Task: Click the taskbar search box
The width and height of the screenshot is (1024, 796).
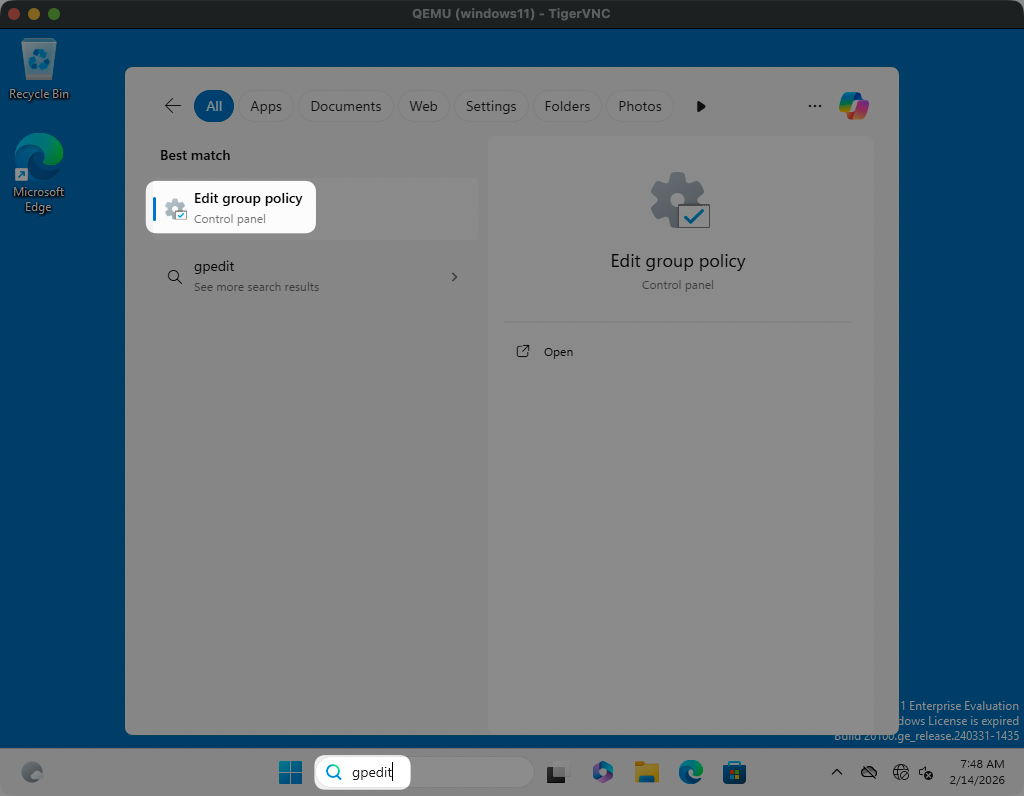Action: (x=430, y=772)
